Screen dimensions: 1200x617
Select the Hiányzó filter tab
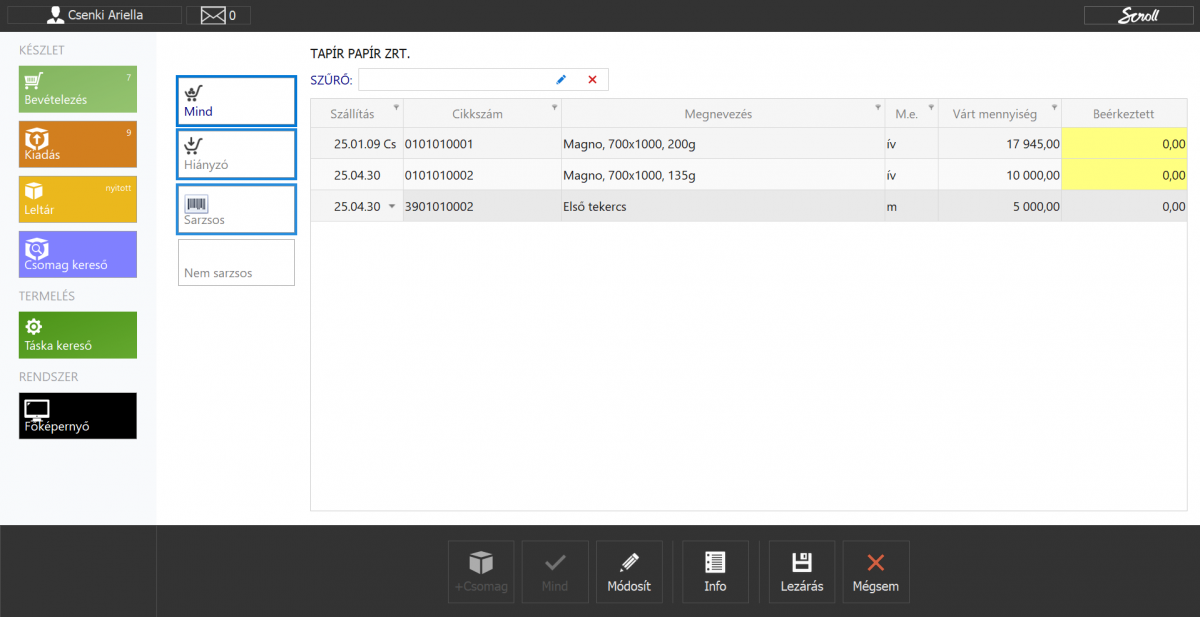click(237, 154)
